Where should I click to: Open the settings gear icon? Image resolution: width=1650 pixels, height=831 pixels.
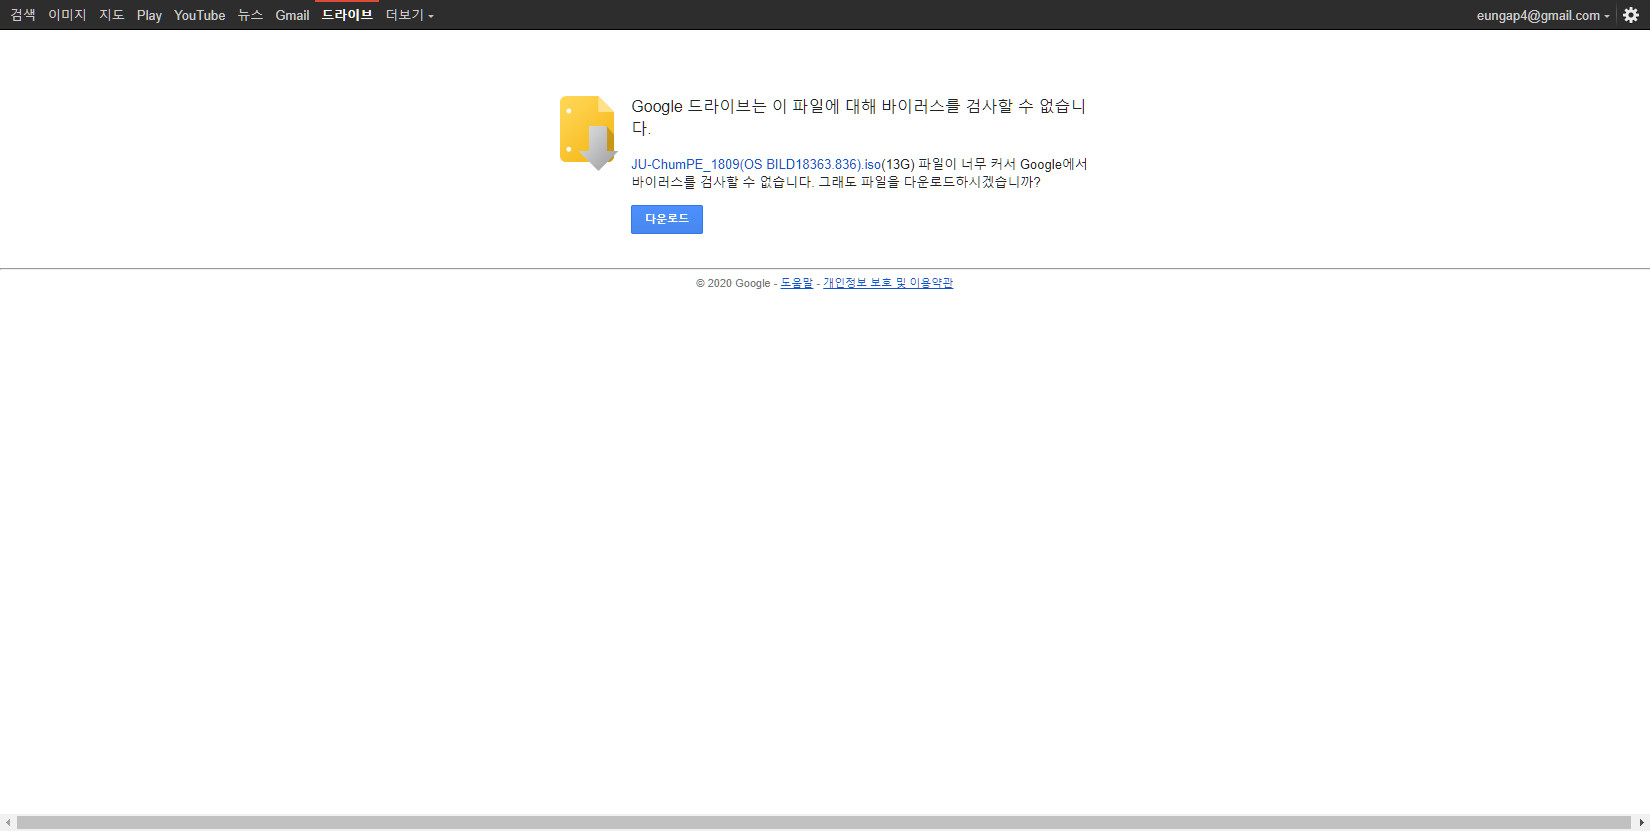click(1631, 15)
